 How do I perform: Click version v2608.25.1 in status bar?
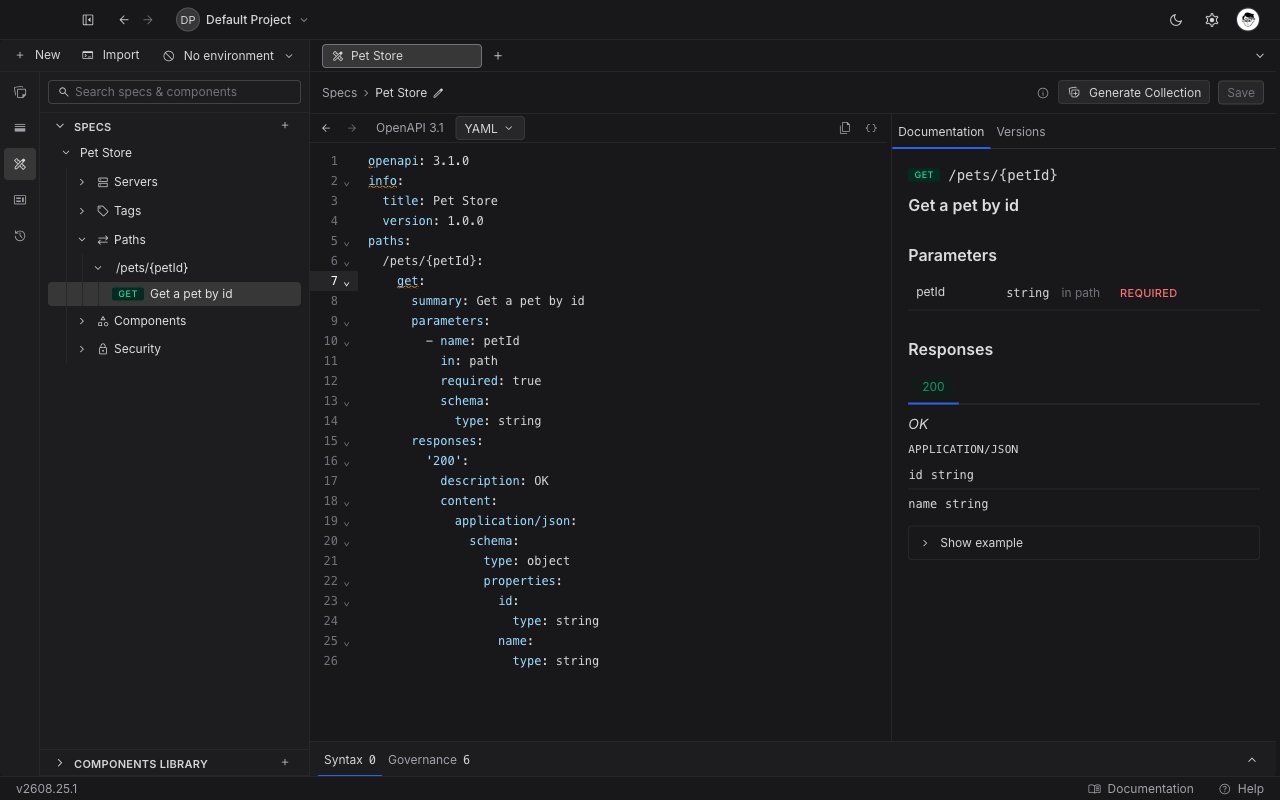point(47,789)
